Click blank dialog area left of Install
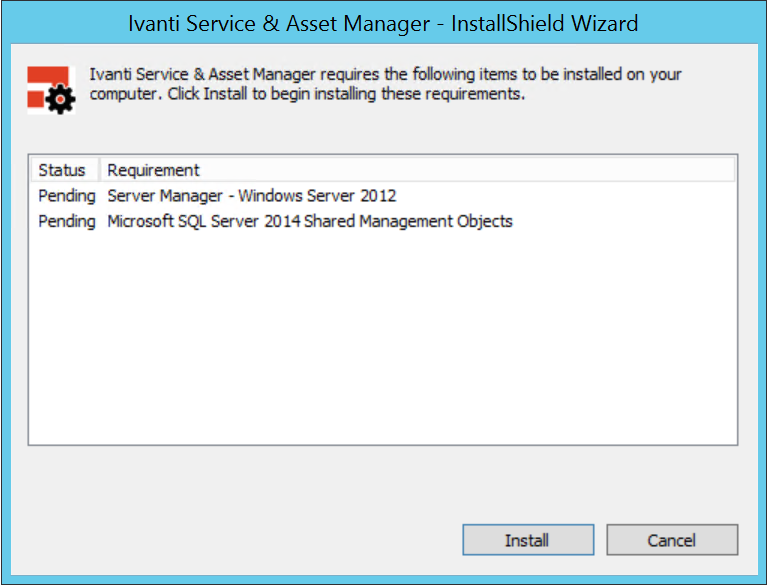 [x=235, y=540]
